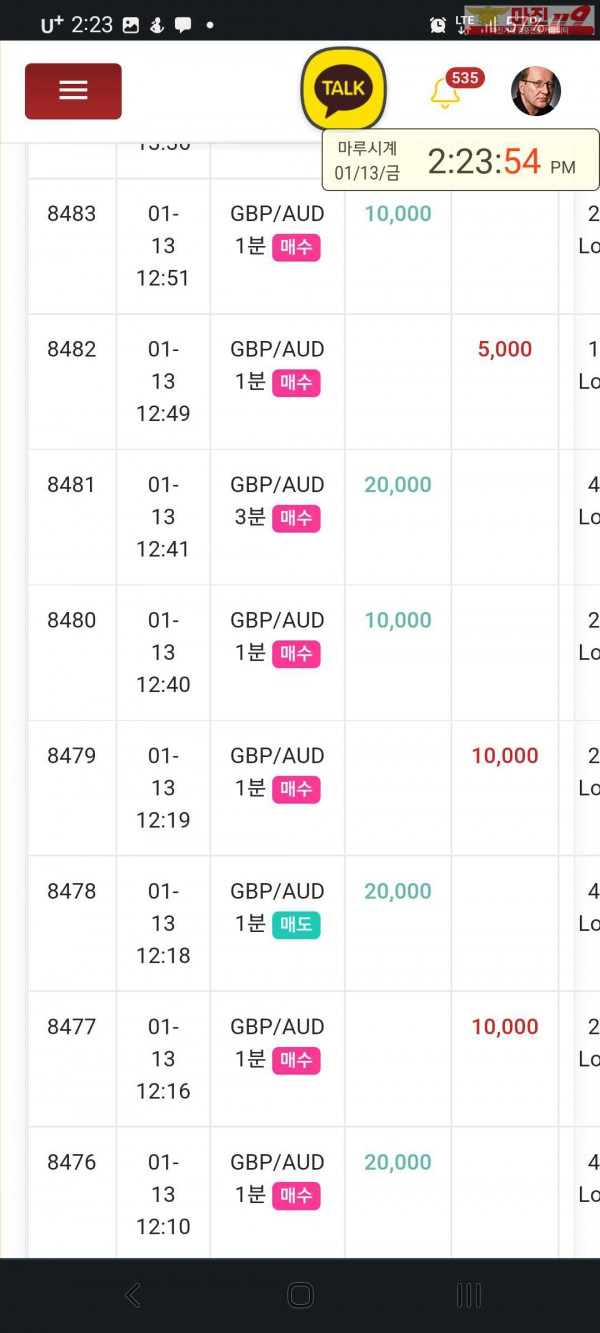Tap the 매수 badge in row 8483
This screenshot has width=600, height=1333.
pyautogui.click(x=296, y=247)
